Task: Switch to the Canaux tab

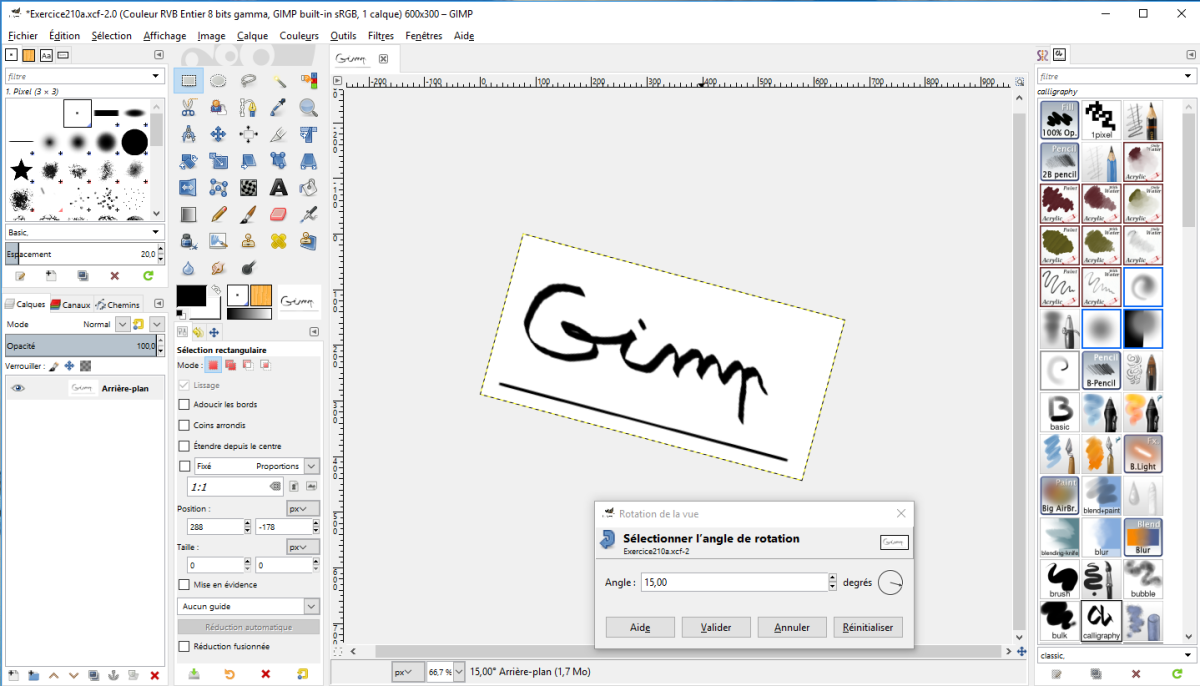Action: point(70,305)
